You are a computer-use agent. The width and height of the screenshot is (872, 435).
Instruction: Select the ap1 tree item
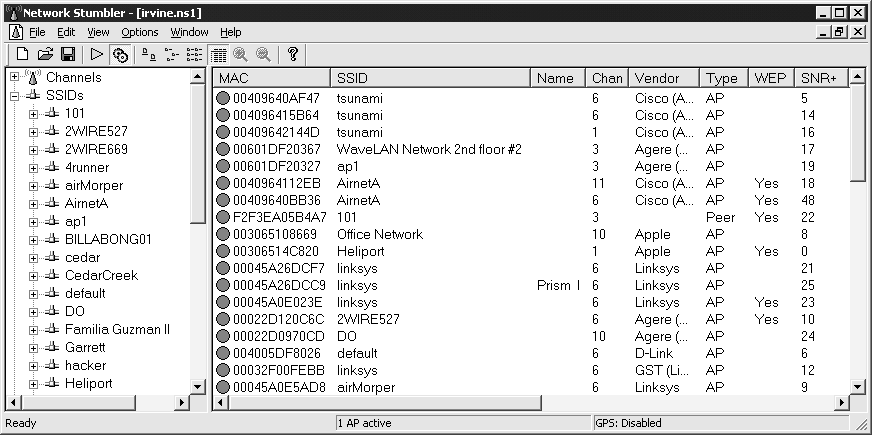tap(76, 221)
